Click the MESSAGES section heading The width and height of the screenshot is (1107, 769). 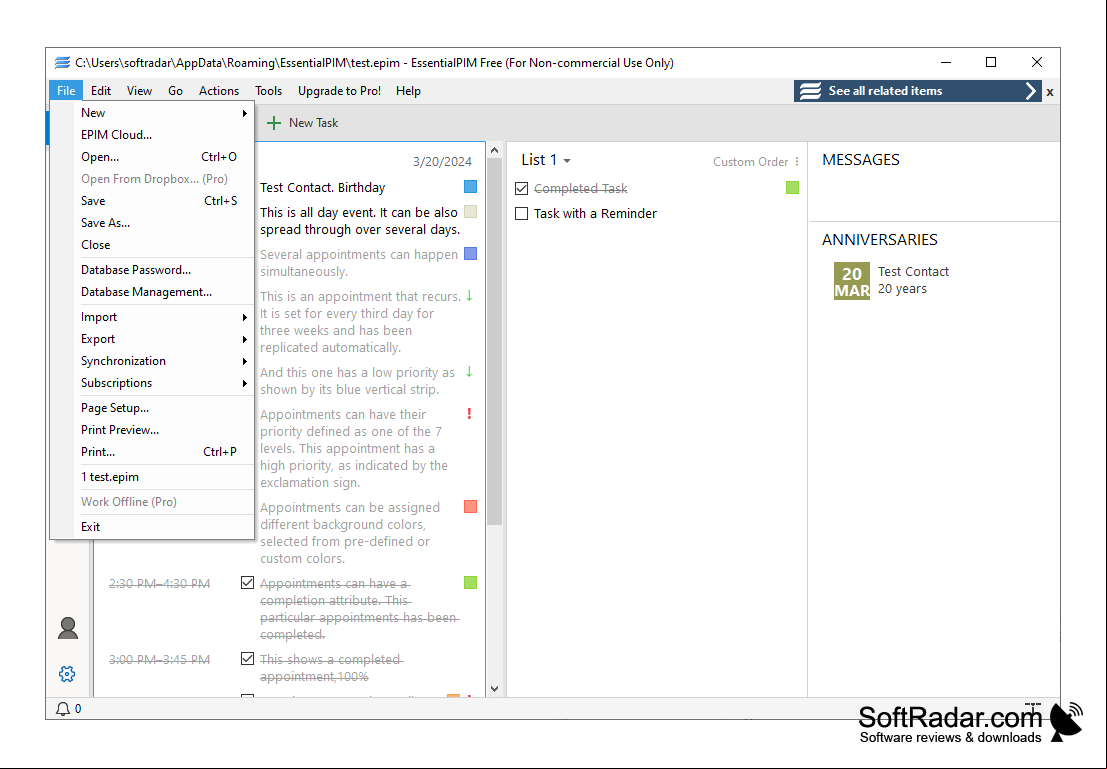click(861, 160)
